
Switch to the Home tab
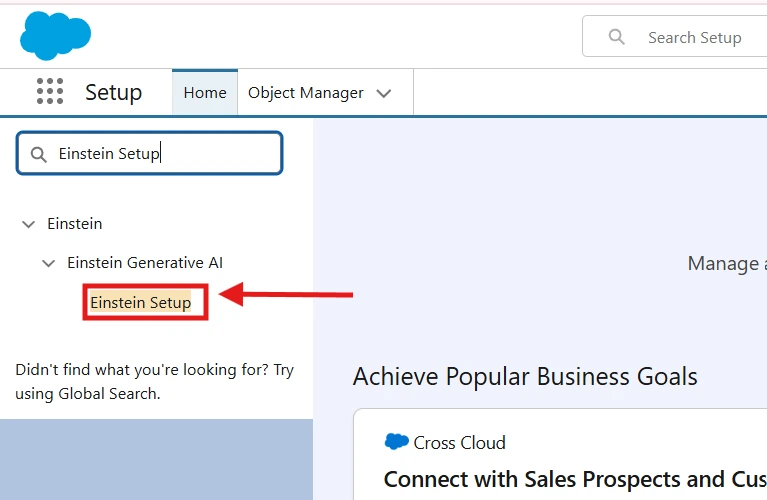(205, 93)
